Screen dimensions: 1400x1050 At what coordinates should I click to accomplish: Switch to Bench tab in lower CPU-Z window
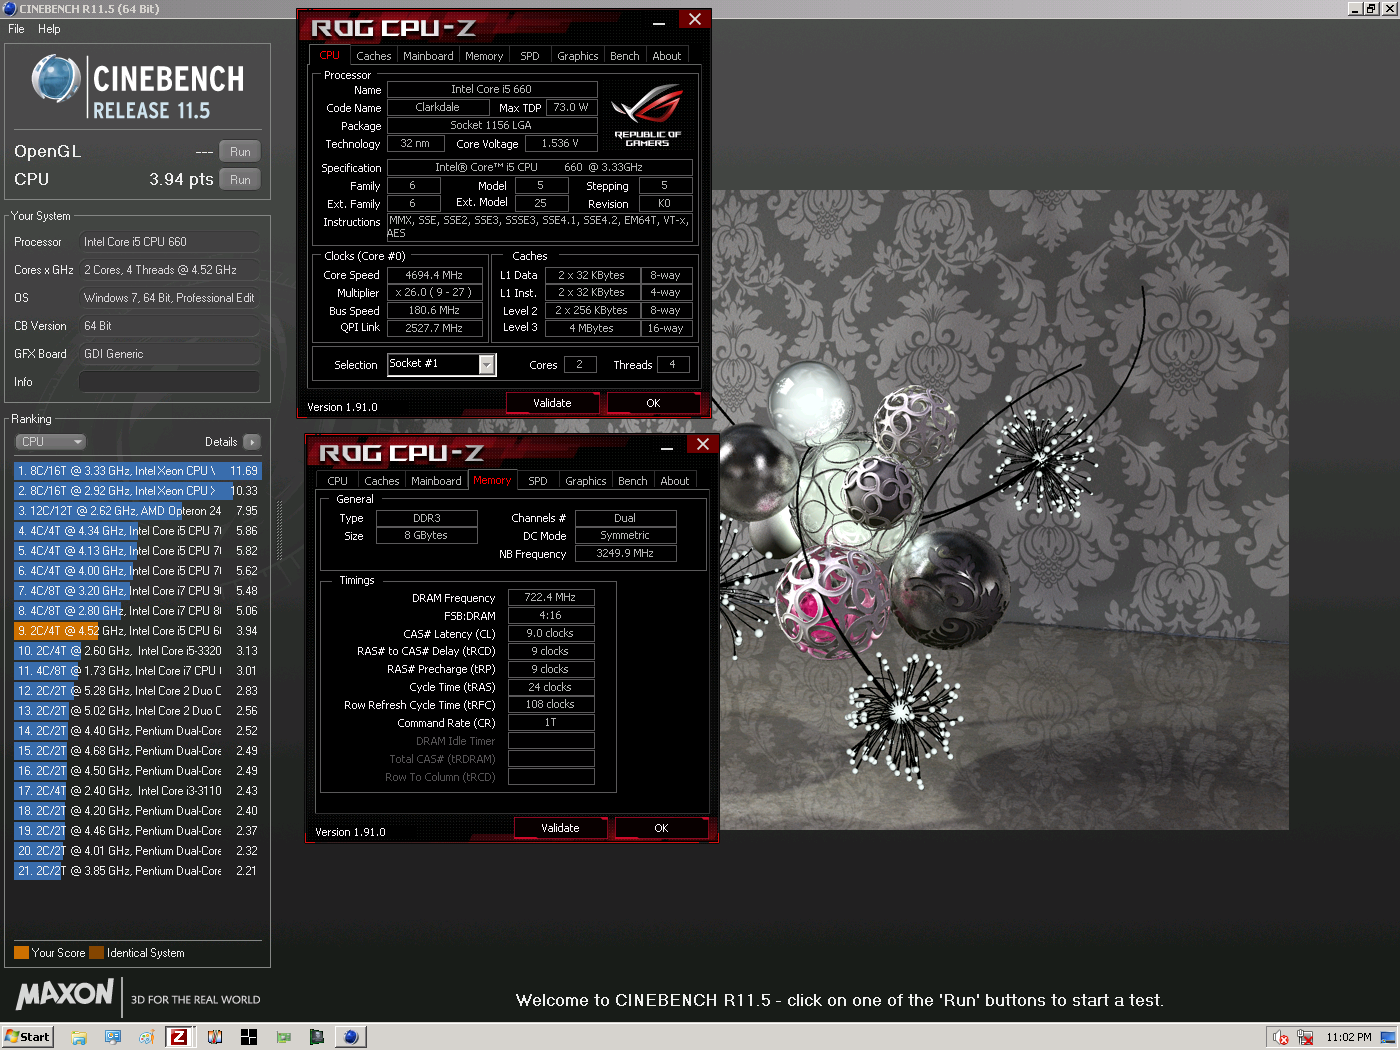click(x=633, y=481)
